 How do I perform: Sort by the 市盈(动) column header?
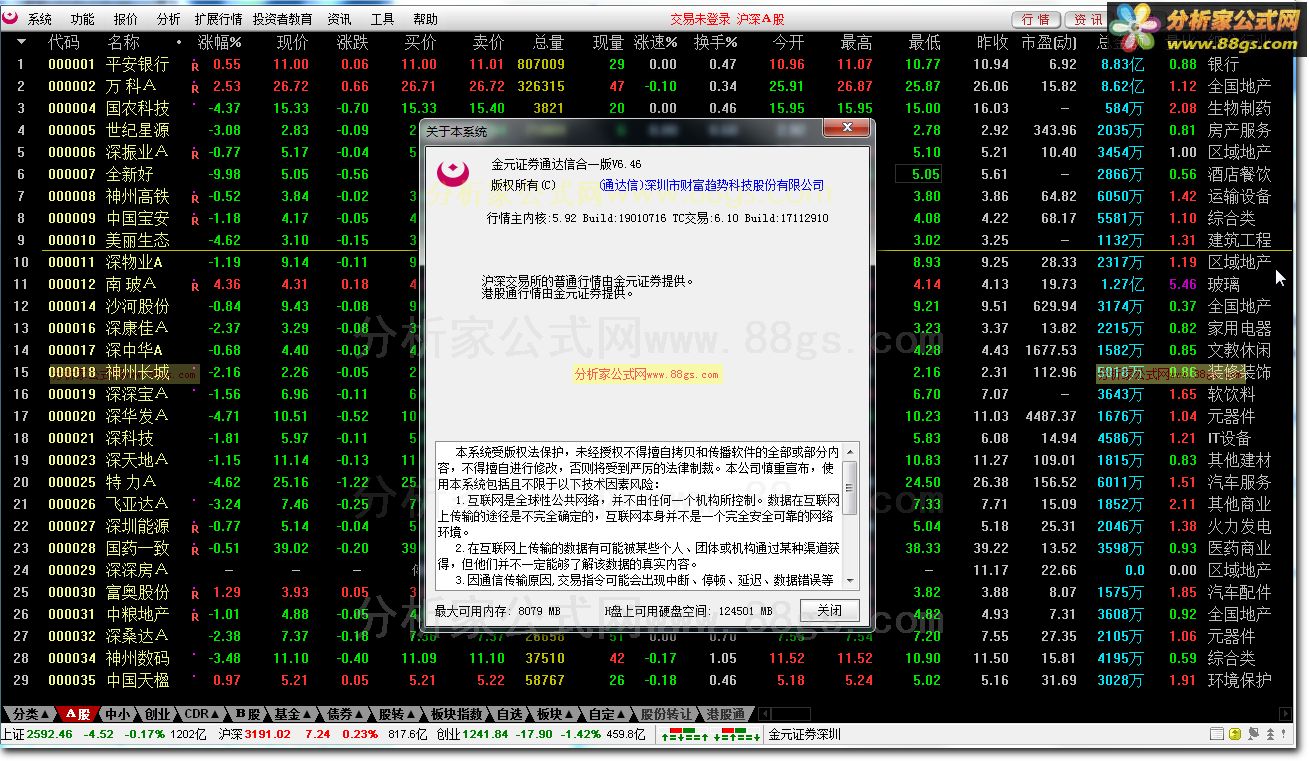coord(1049,43)
